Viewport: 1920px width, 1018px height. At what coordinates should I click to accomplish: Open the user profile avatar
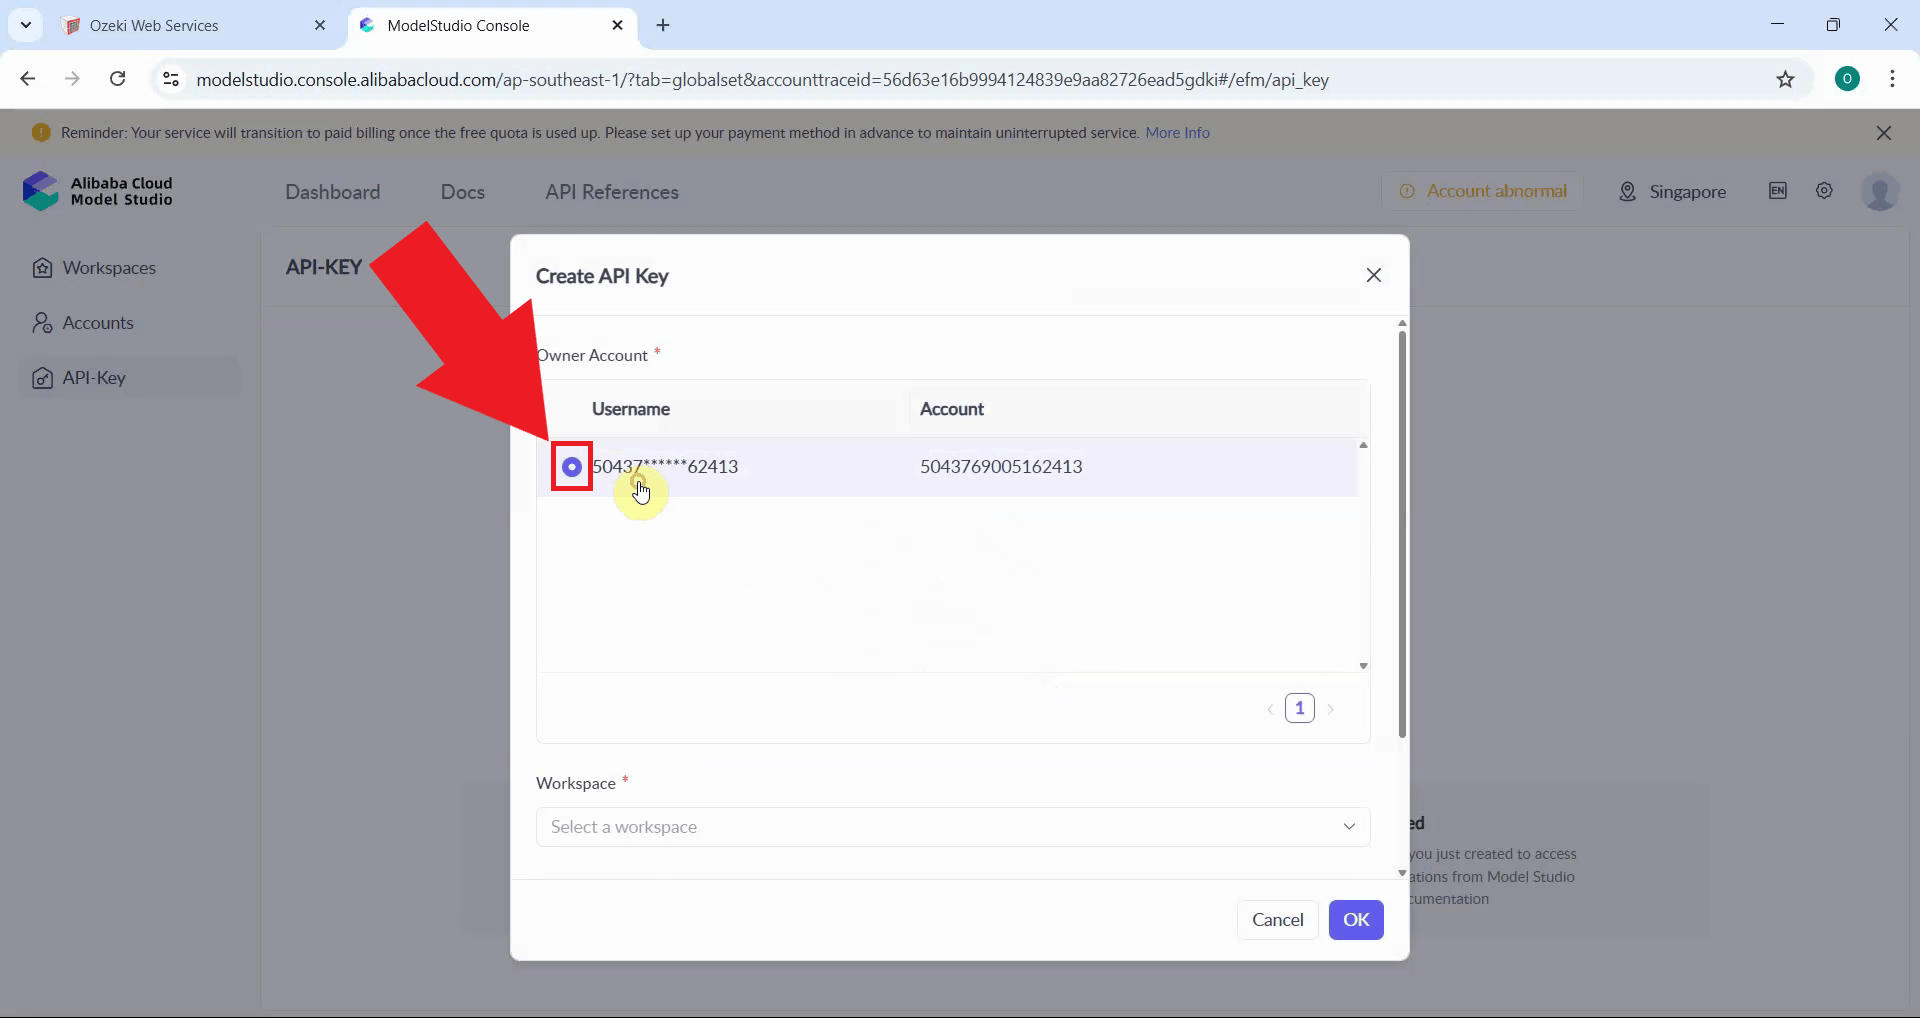pos(1879,191)
